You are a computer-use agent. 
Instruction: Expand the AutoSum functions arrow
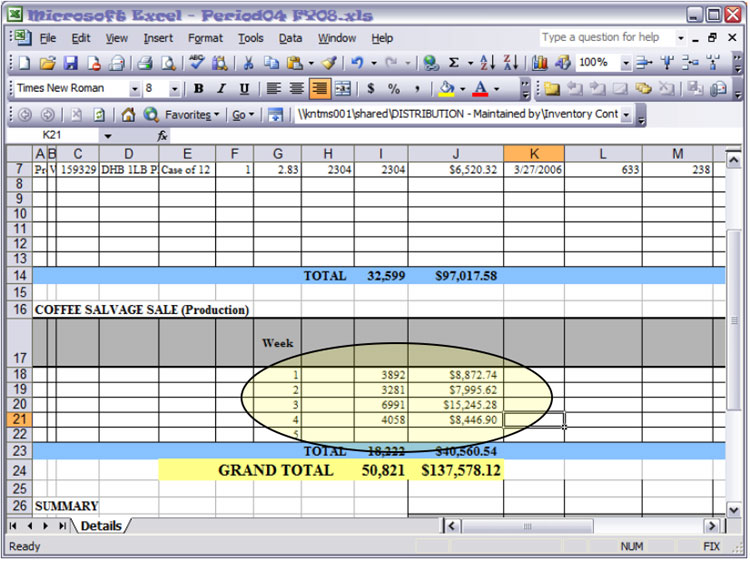tap(470, 63)
